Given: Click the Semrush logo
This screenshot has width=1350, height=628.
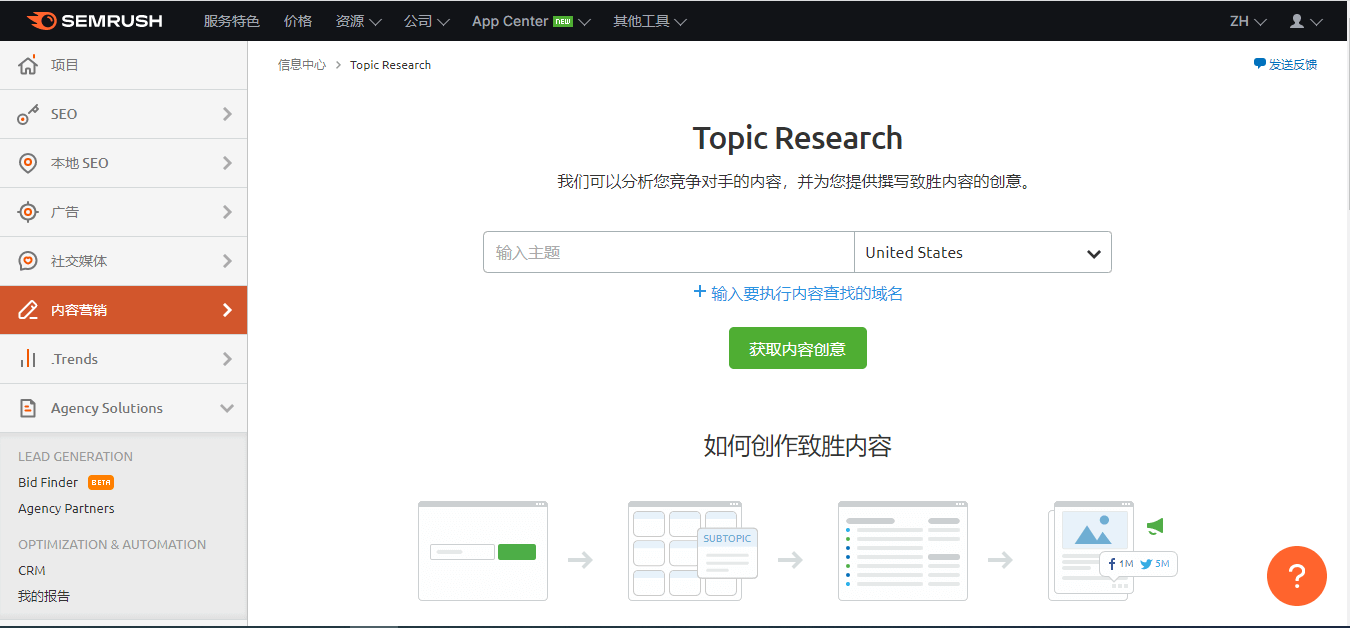Looking at the screenshot, I should click(95, 21).
